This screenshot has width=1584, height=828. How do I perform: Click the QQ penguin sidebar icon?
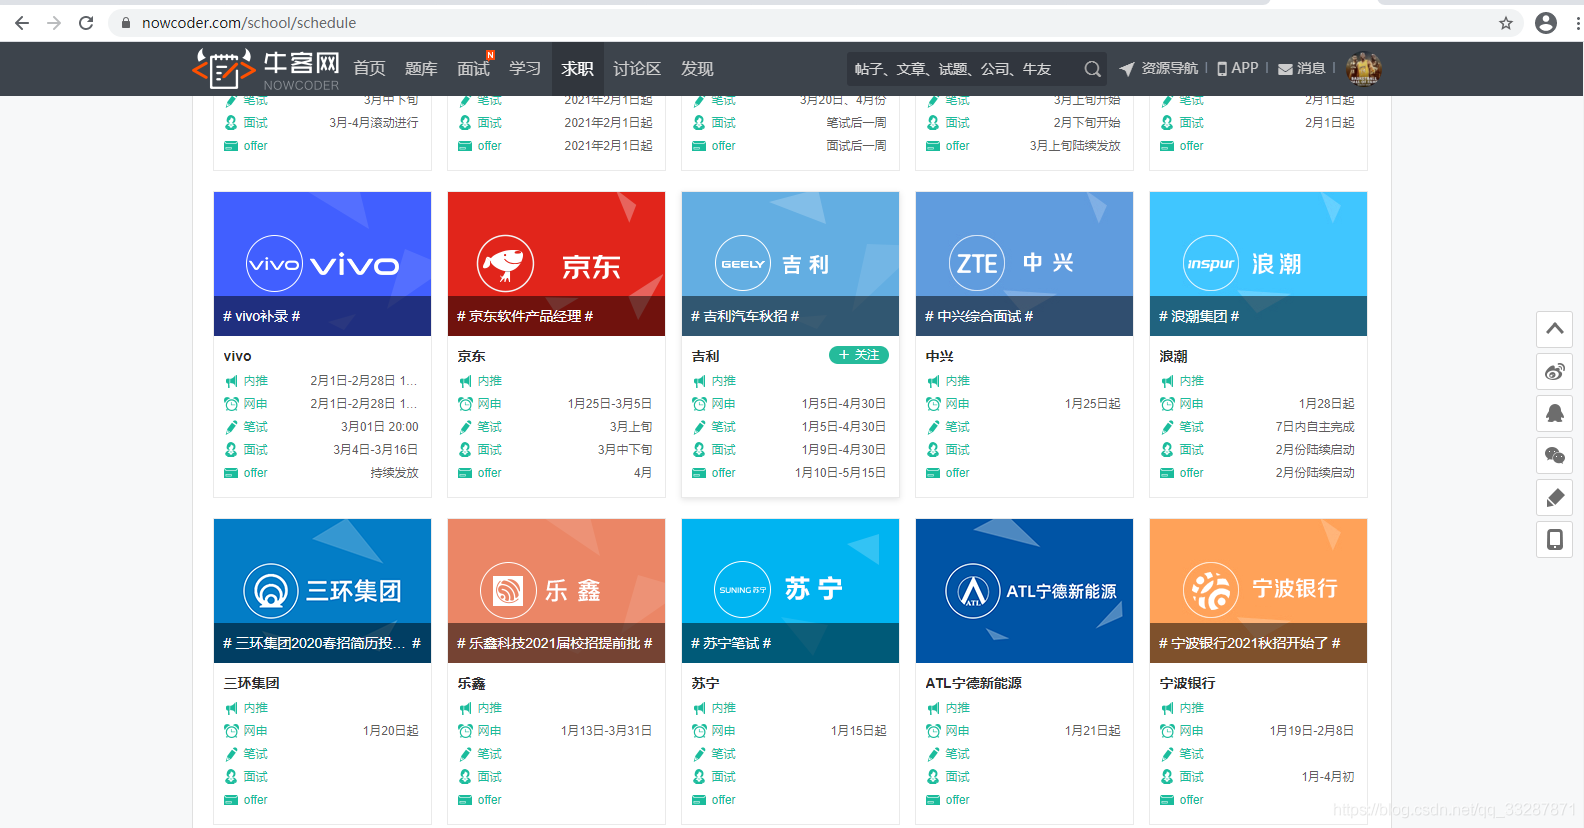[x=1555, y=414]
